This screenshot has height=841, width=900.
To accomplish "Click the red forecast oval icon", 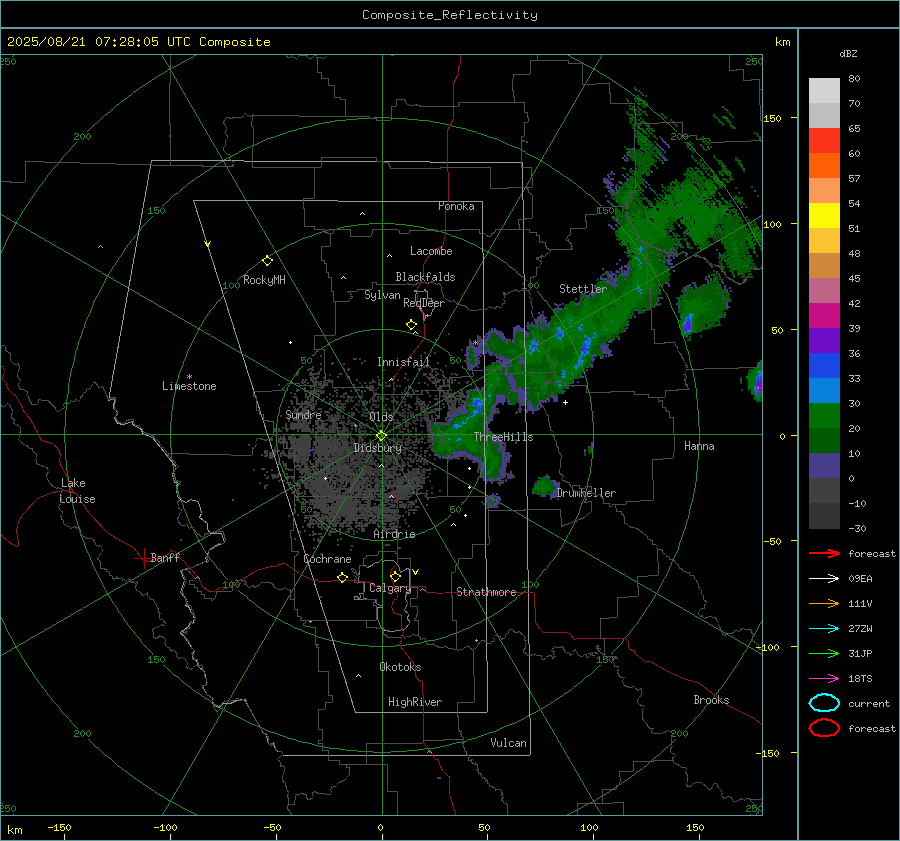I will 824,728.
